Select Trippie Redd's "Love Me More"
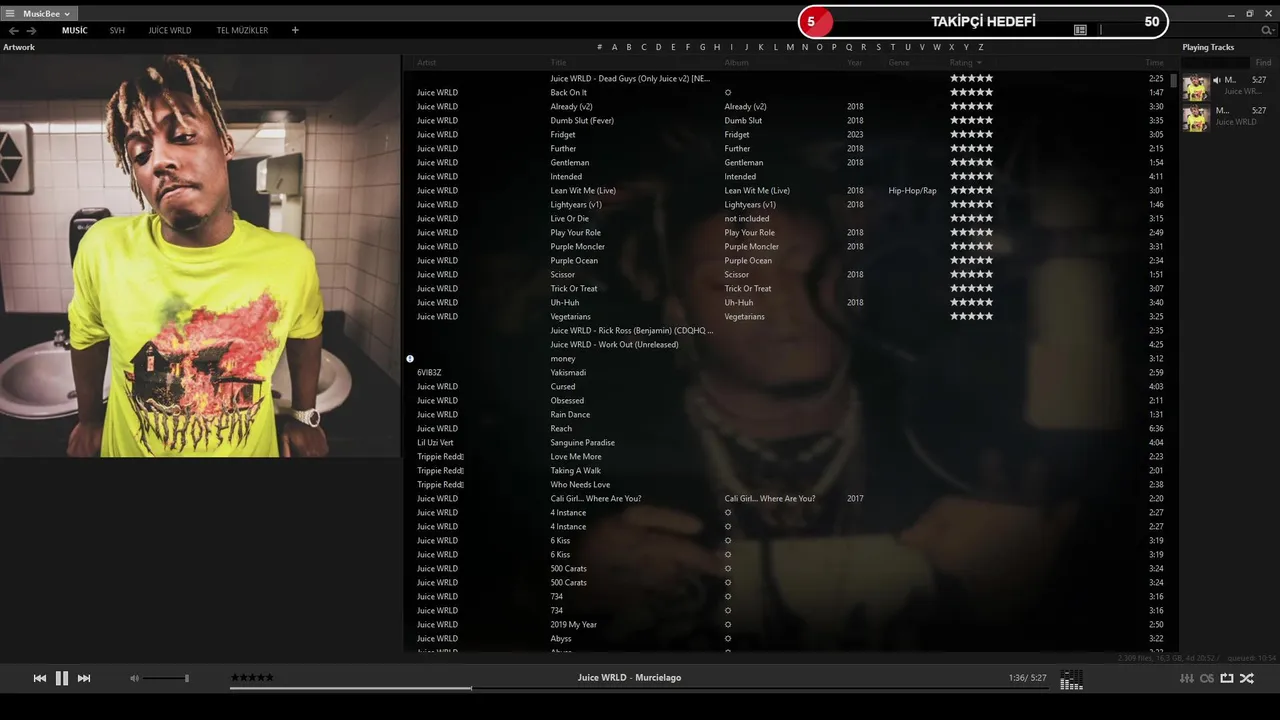The height and width of the screenshot is (720, 1280). [576, 456]
